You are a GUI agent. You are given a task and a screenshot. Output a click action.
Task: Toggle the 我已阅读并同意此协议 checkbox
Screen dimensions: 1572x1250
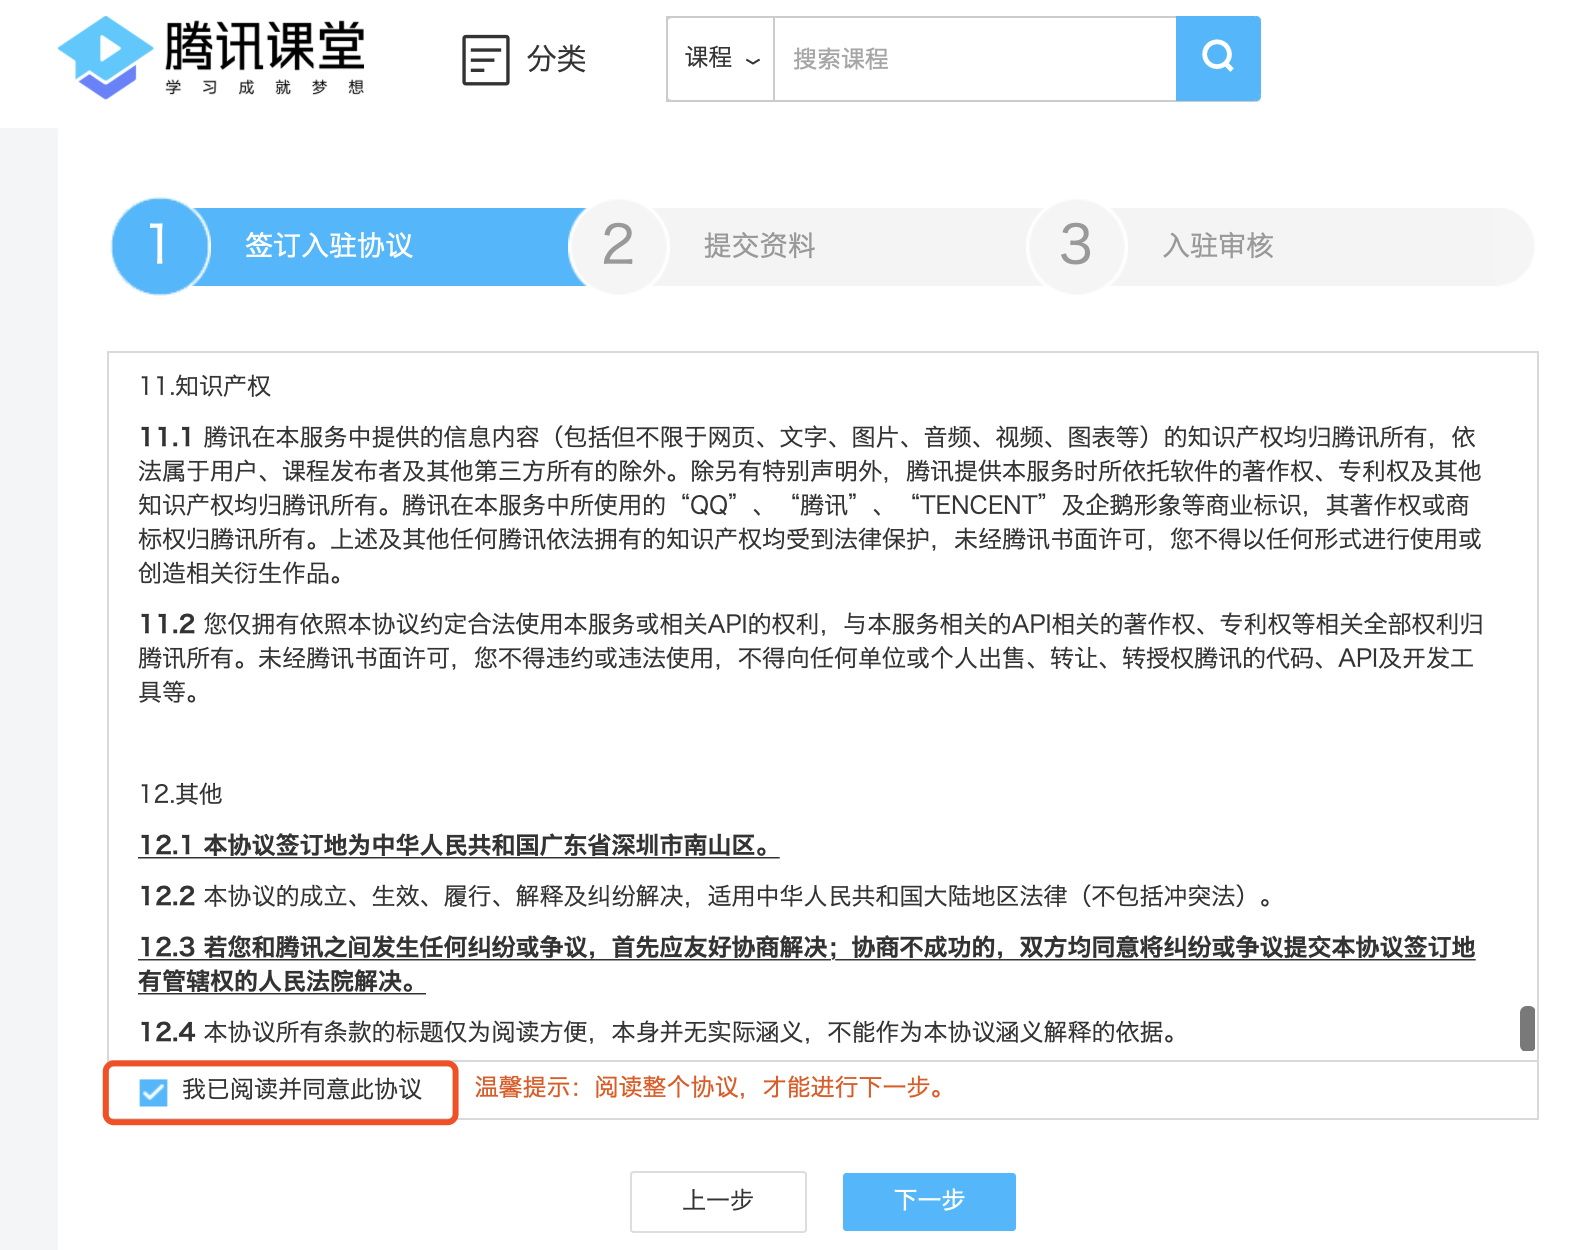[x=153, y=1092]
